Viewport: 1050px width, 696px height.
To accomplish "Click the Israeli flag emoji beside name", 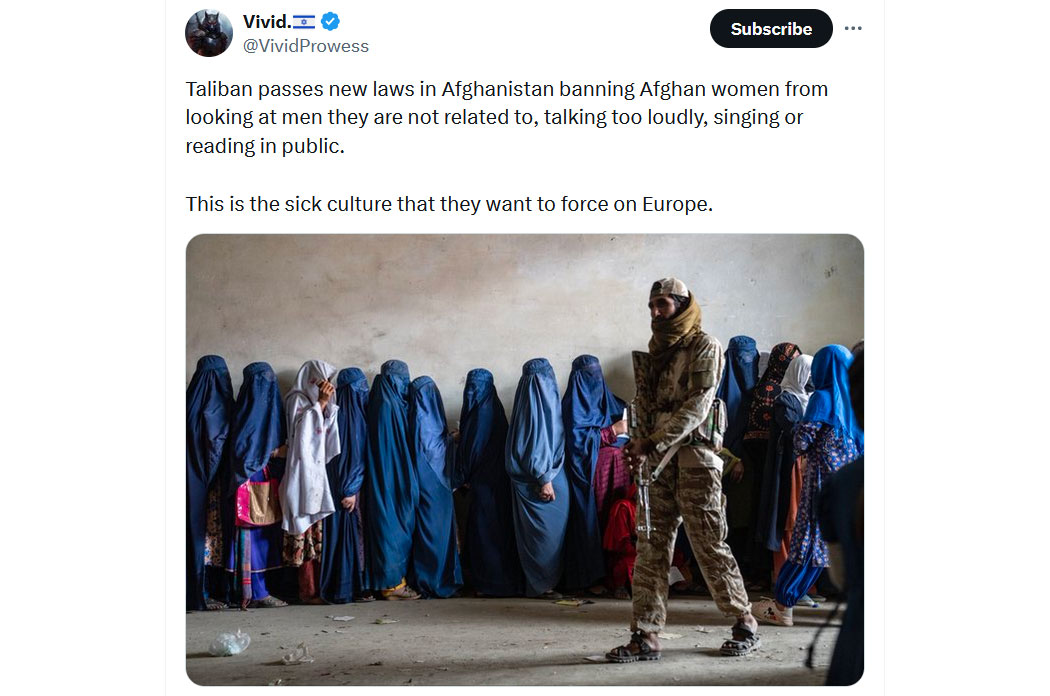I will pyautogui.click(x=304, y=22).
